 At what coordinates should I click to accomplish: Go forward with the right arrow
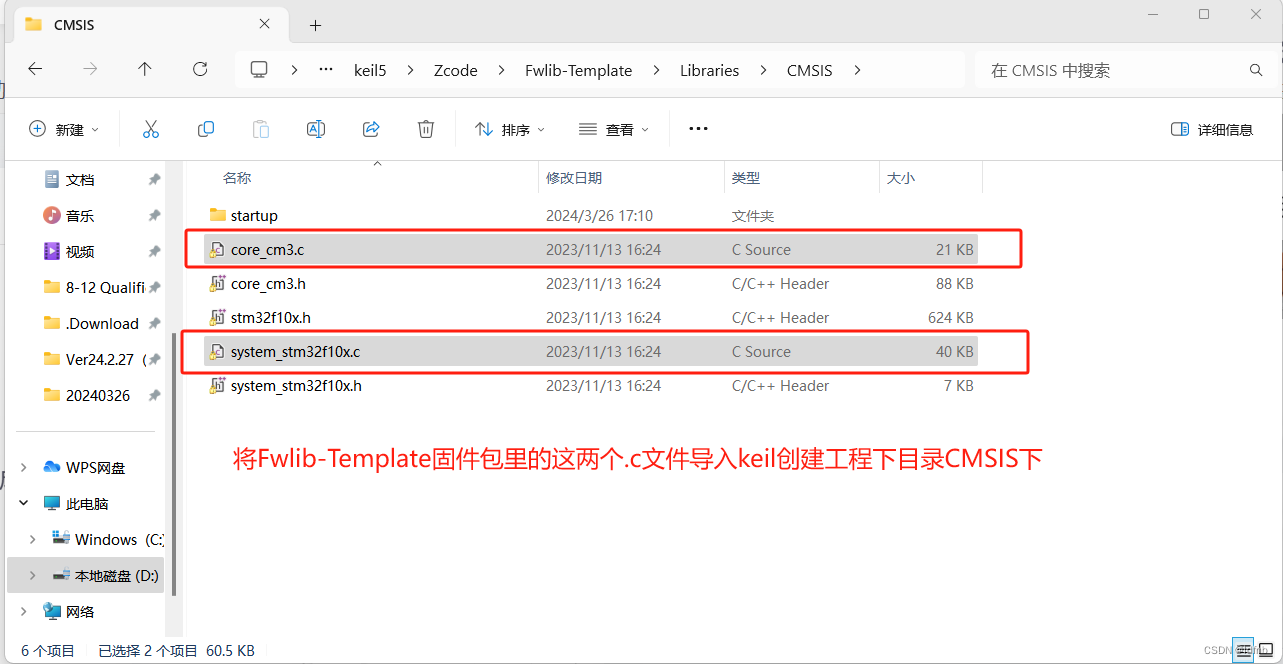coord(90,69)
